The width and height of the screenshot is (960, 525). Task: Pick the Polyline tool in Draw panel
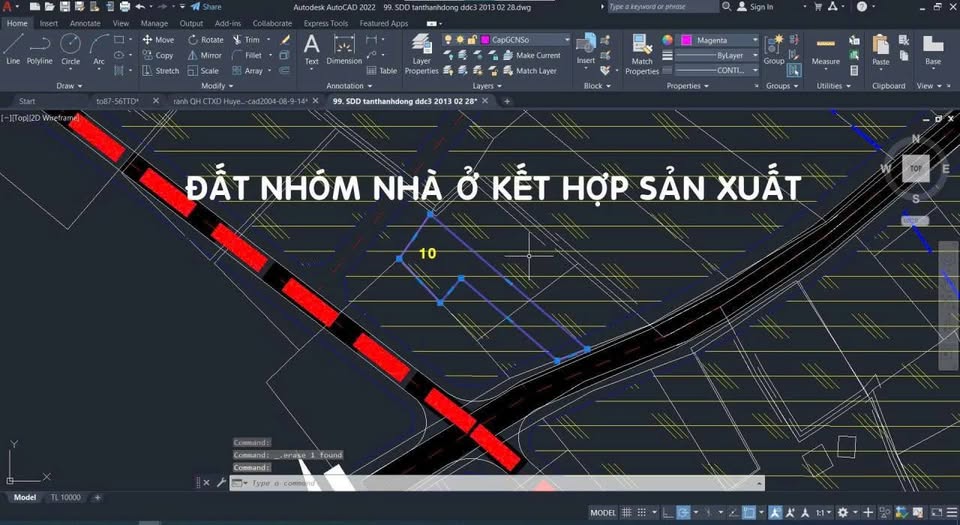(x=40, y=48)
